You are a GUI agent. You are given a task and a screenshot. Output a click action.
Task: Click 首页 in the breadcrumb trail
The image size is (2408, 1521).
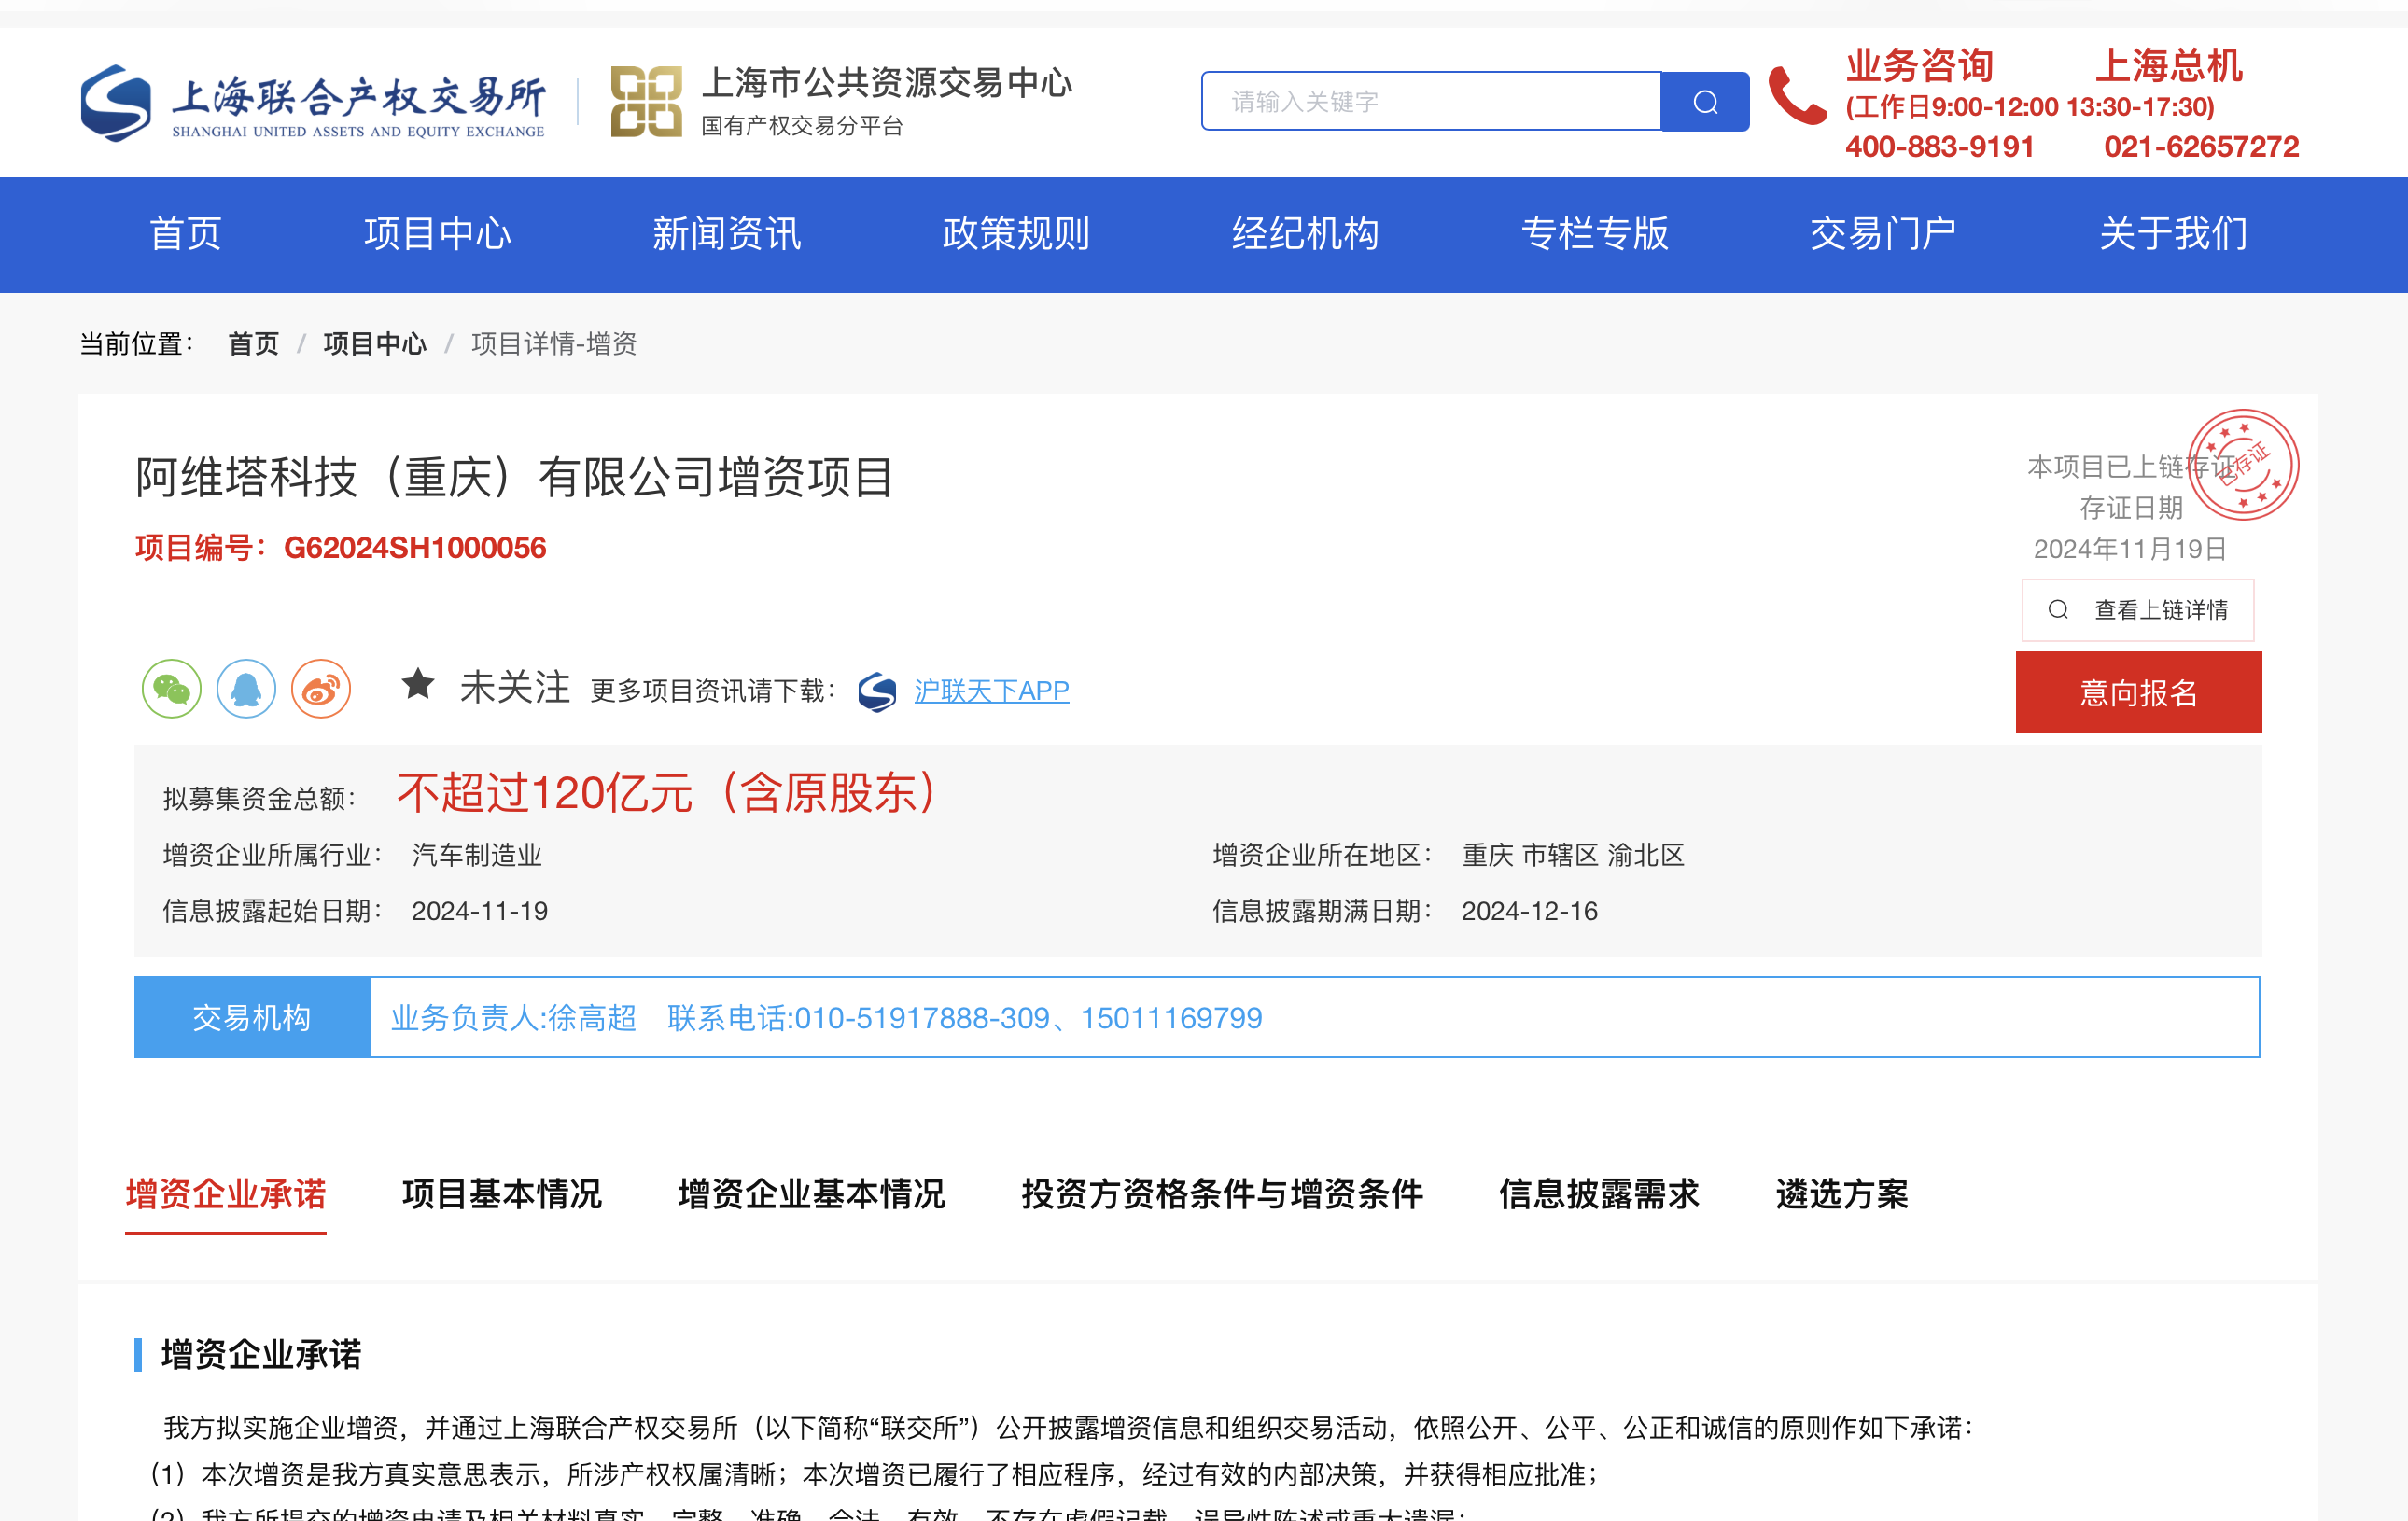[x=253, y=344]
